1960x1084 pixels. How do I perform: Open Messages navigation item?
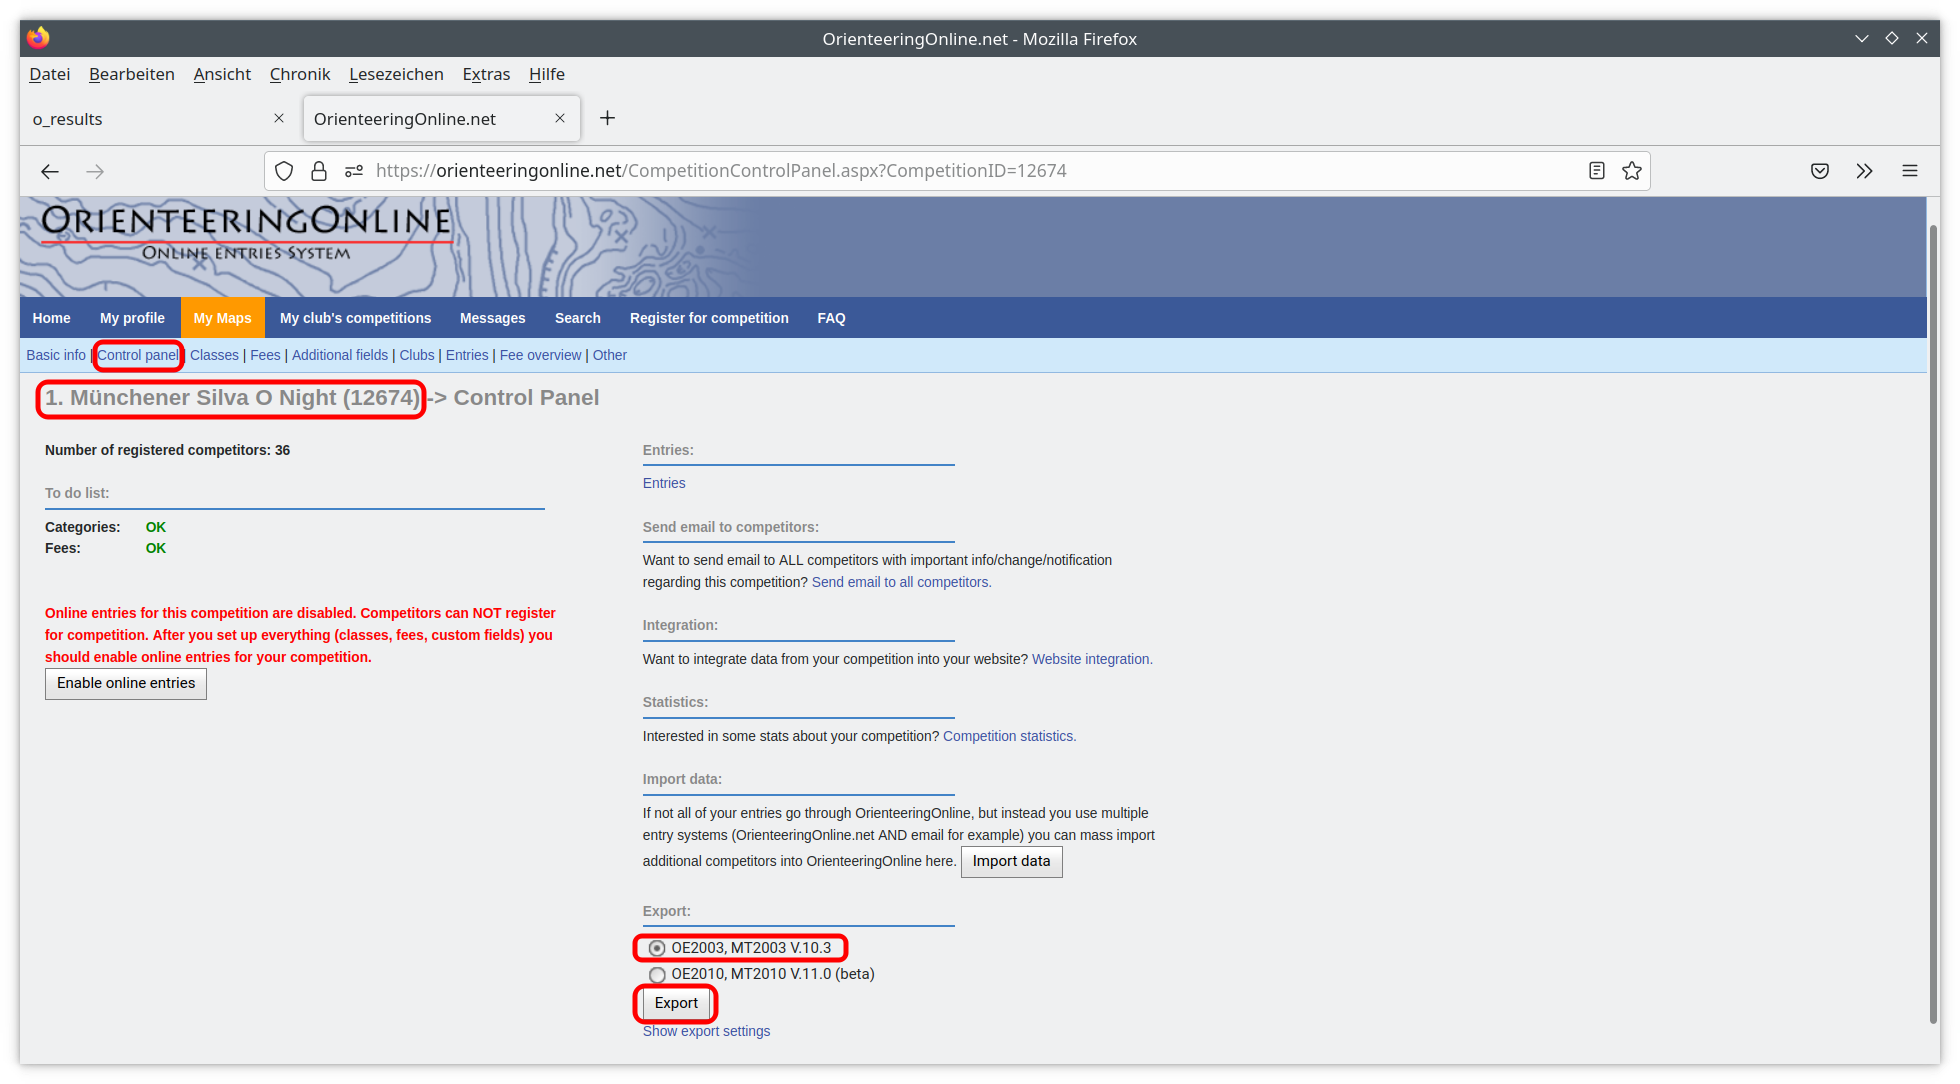[x=493, y=318]
